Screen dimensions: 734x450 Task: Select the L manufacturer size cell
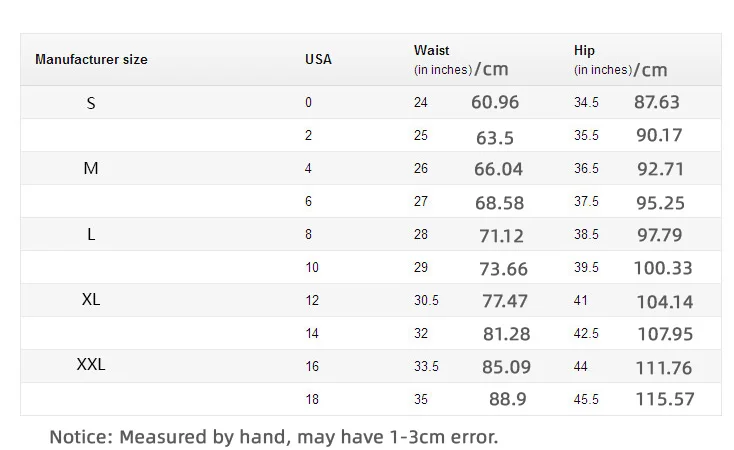91,234
